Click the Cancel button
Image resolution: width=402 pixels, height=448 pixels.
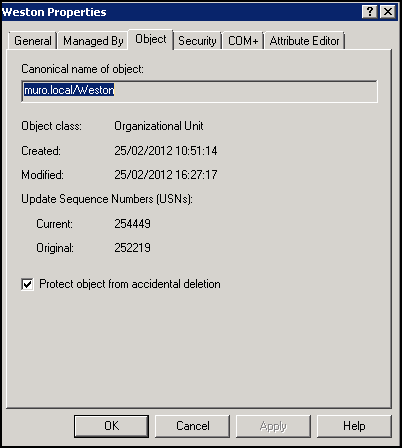tap(193, 426)
